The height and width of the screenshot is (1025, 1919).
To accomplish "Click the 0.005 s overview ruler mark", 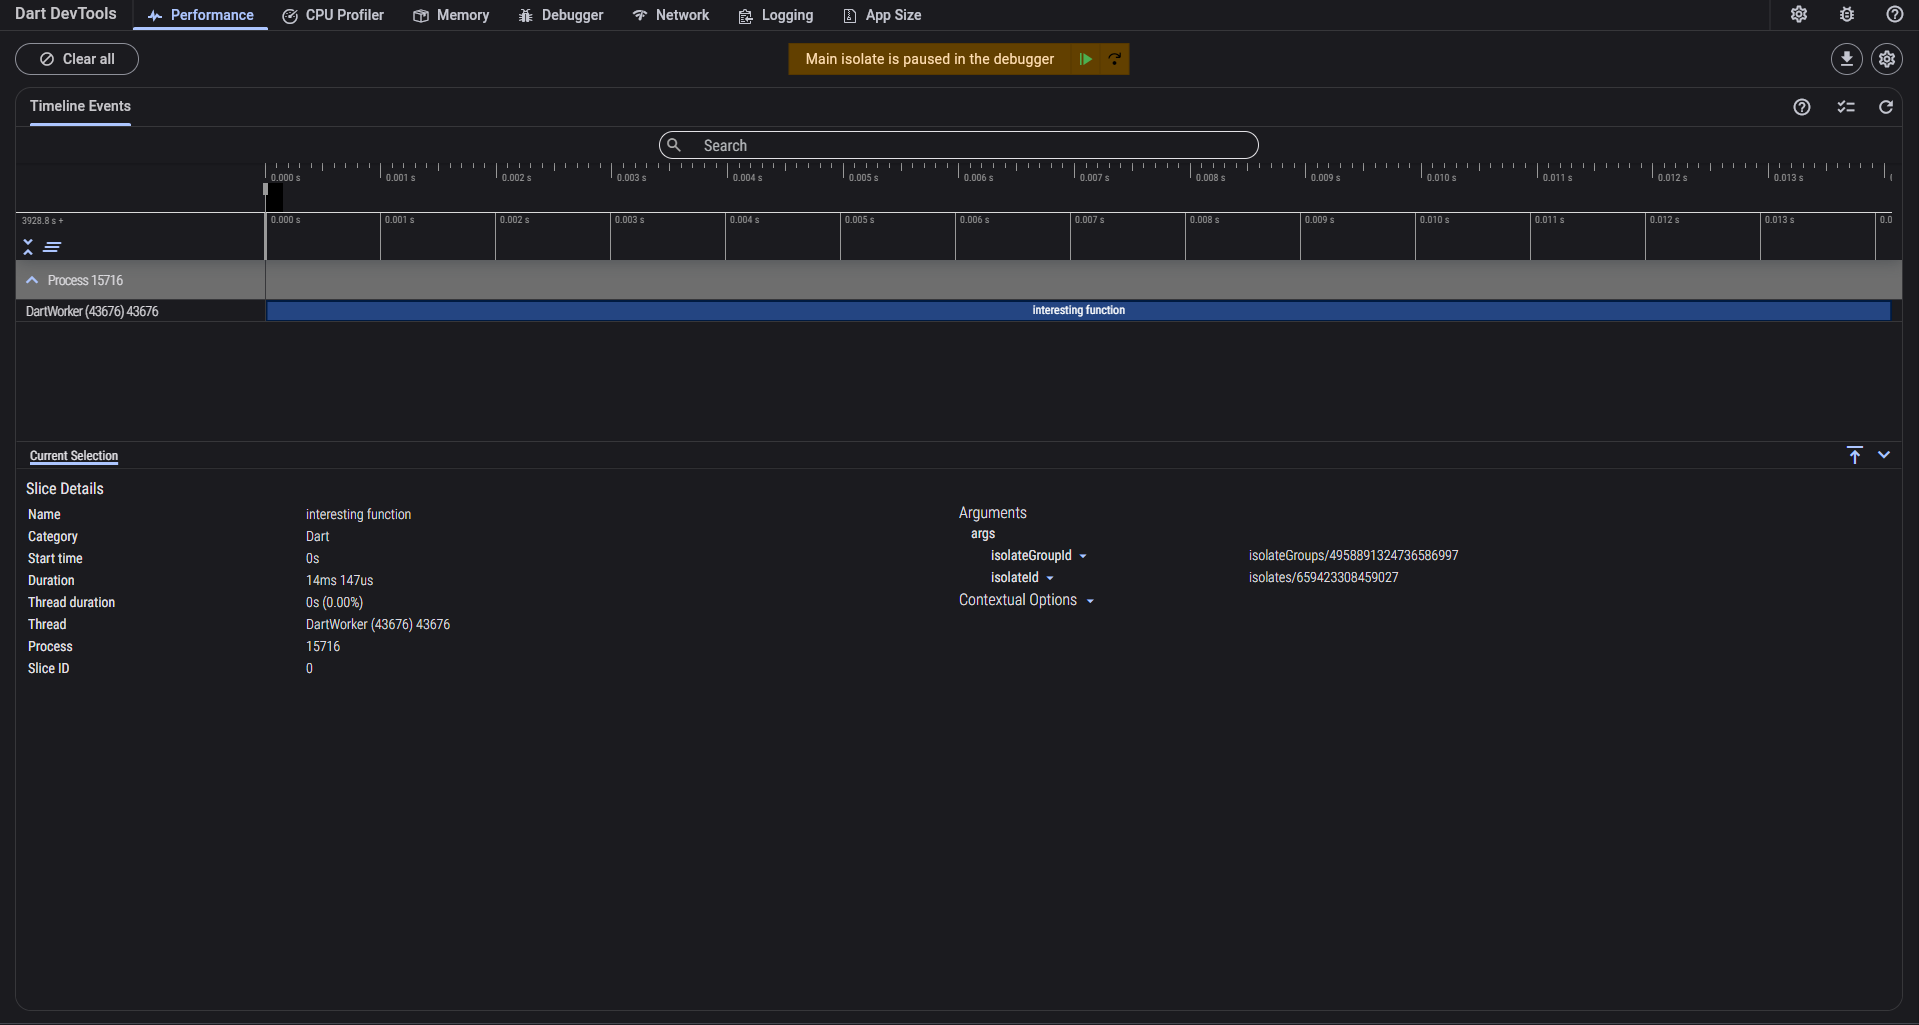I will [863, 177].
